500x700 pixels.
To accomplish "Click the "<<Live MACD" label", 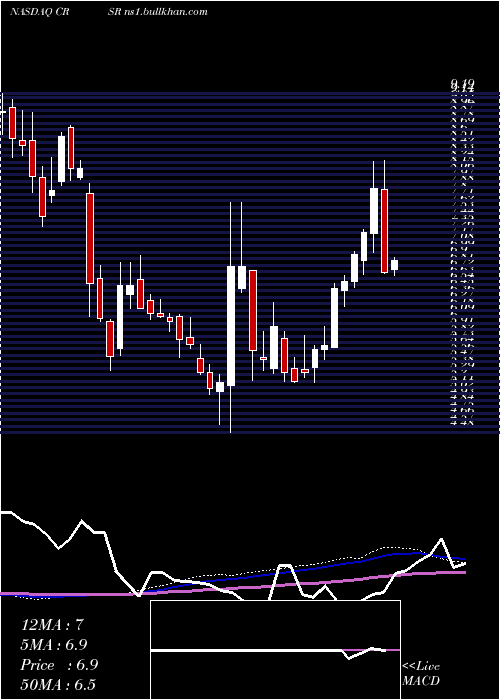I will (x=421, y=674).
